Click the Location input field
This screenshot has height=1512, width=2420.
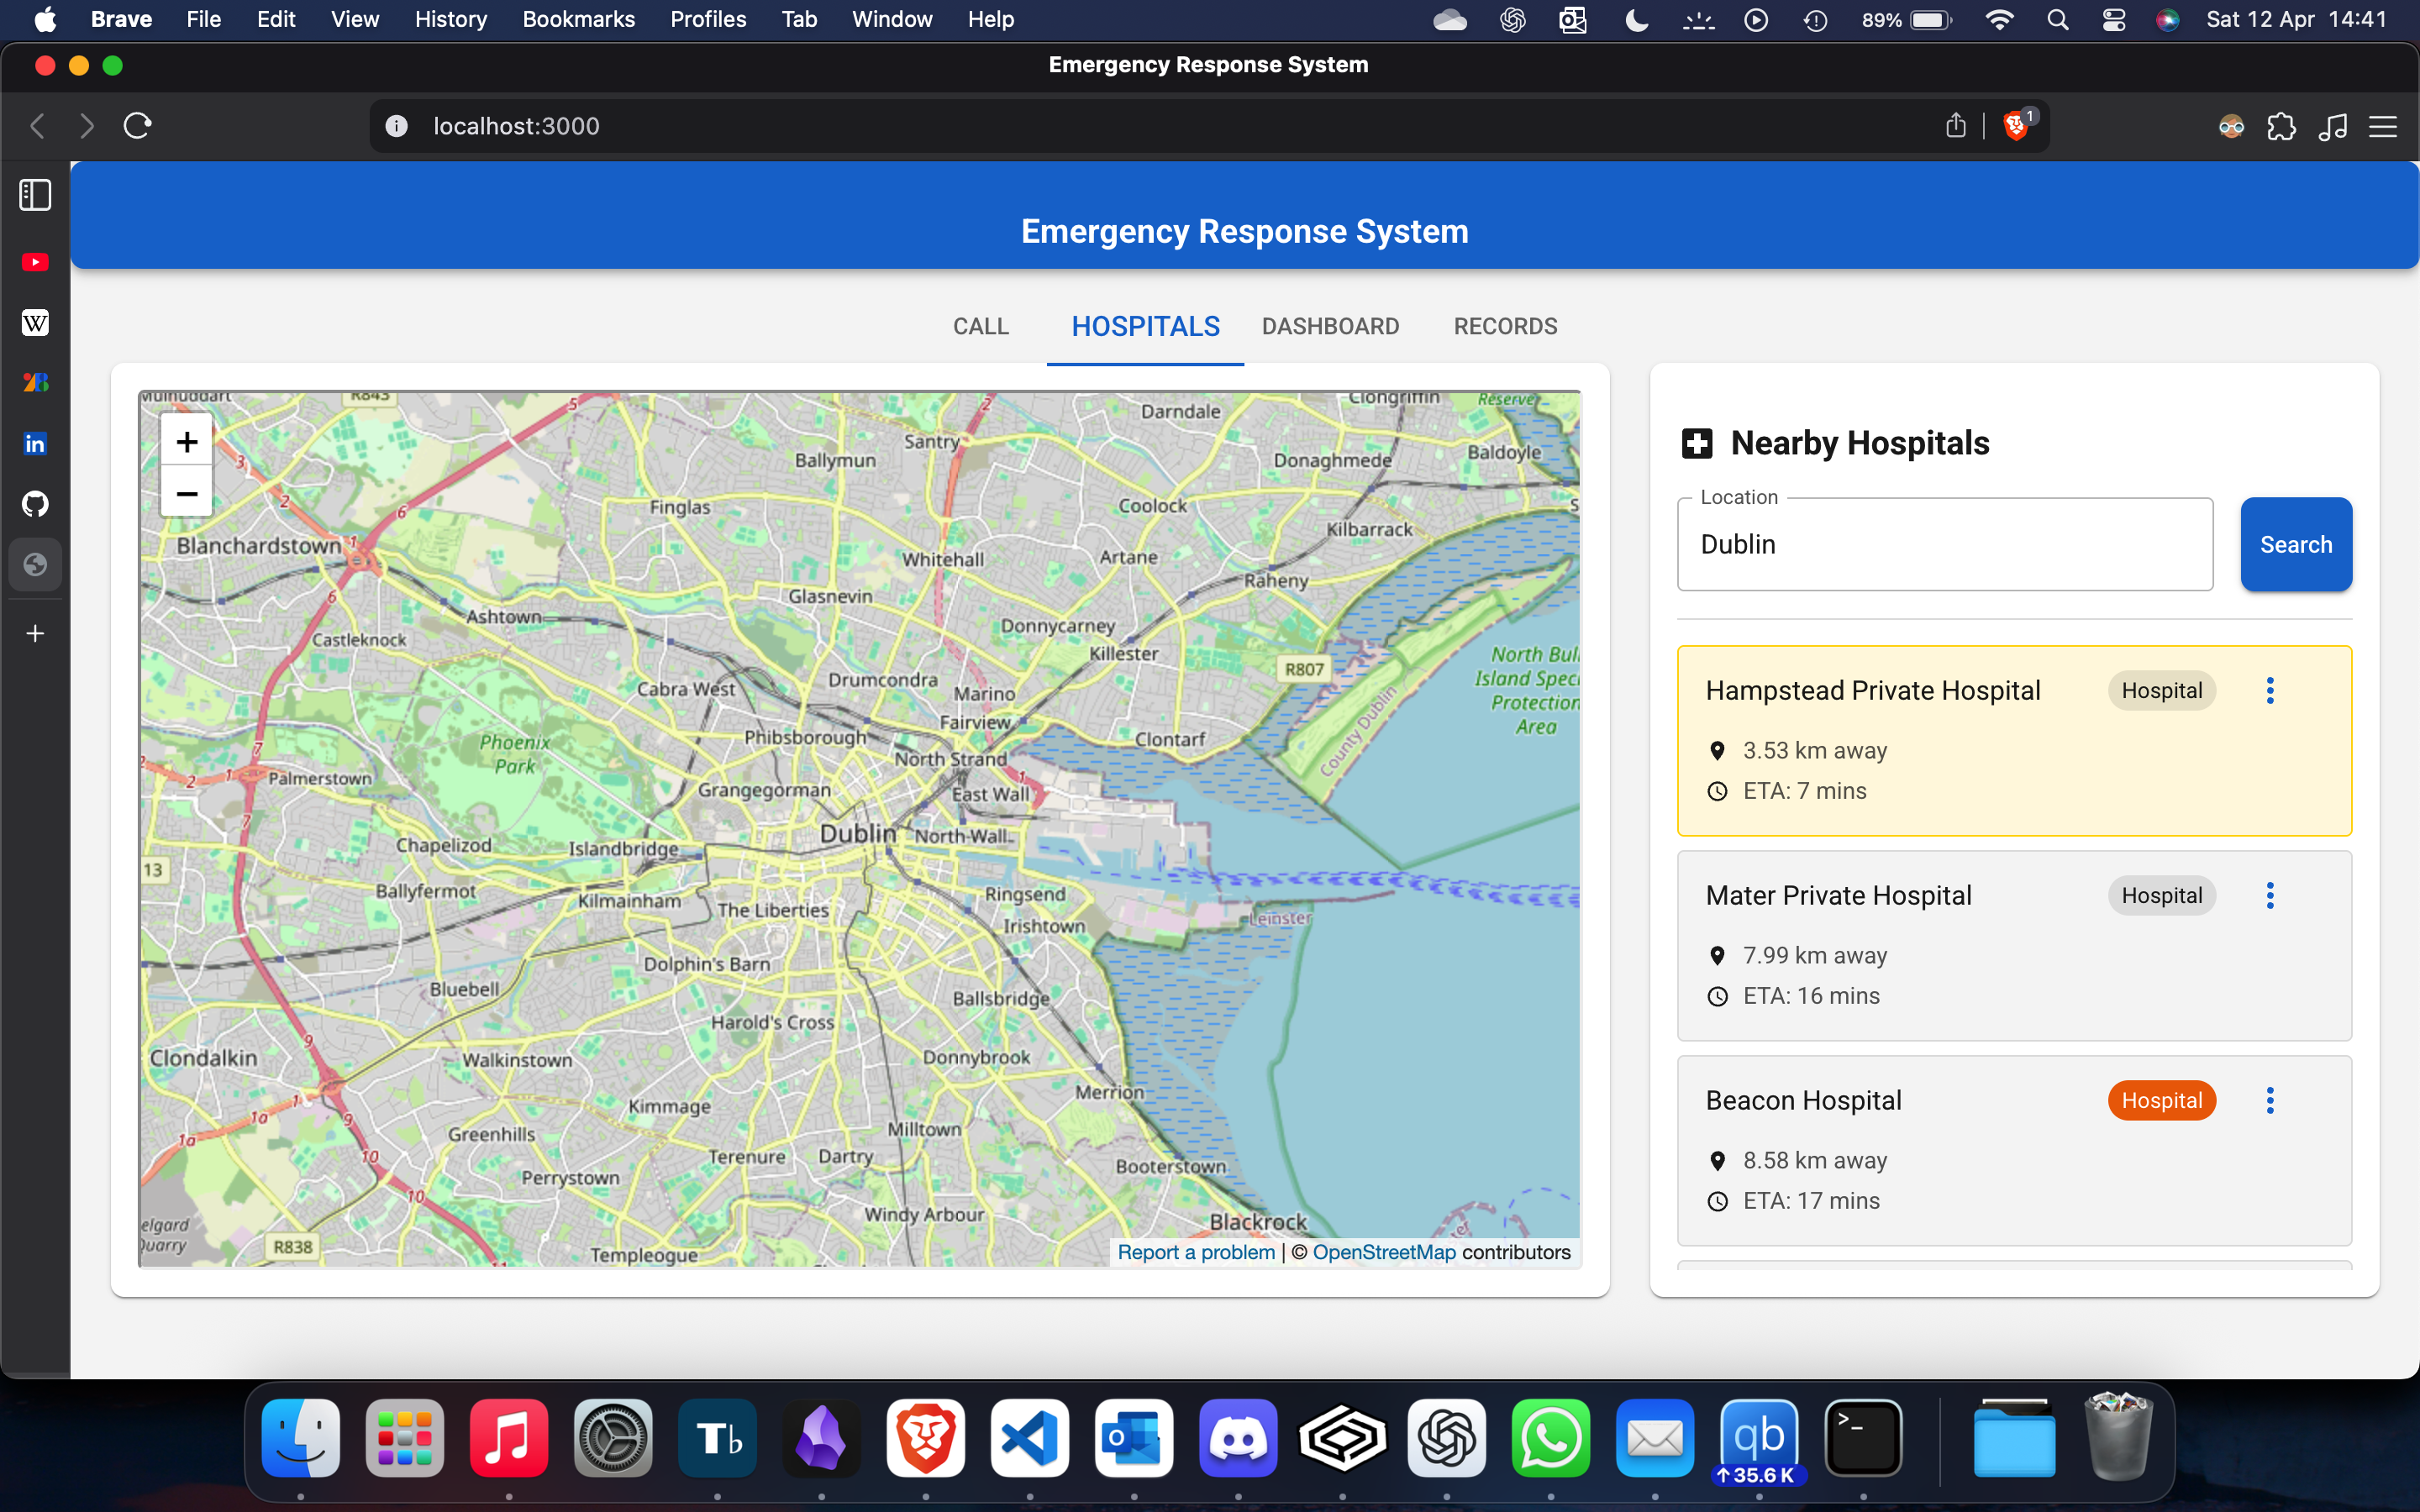click(1943, 544)
